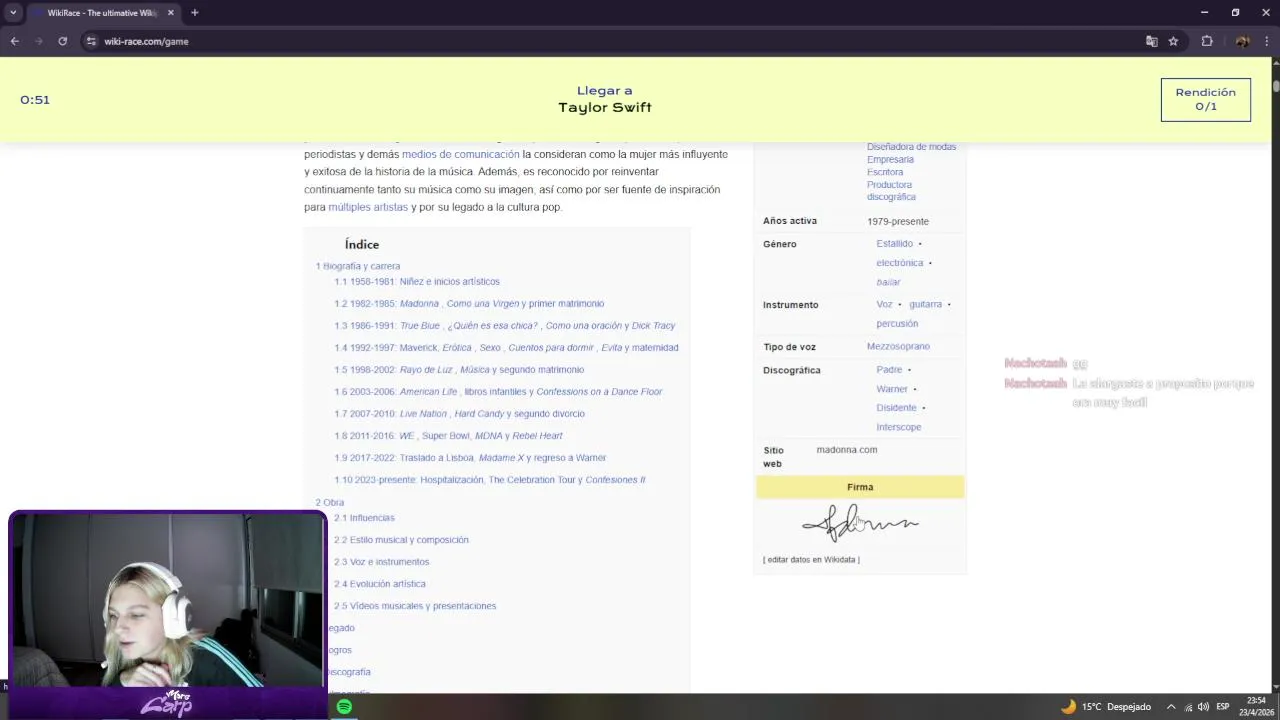
Task: Click editar datos en Wikidata link
Action: pos(811,560)
